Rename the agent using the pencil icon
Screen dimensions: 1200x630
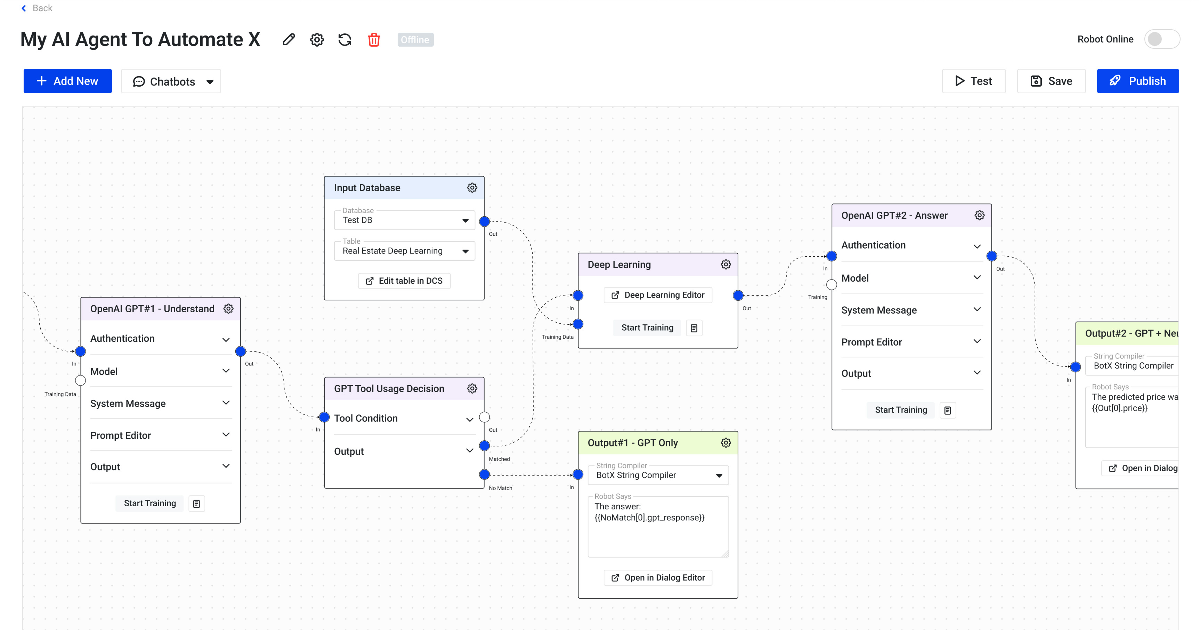tap(288, 39)
